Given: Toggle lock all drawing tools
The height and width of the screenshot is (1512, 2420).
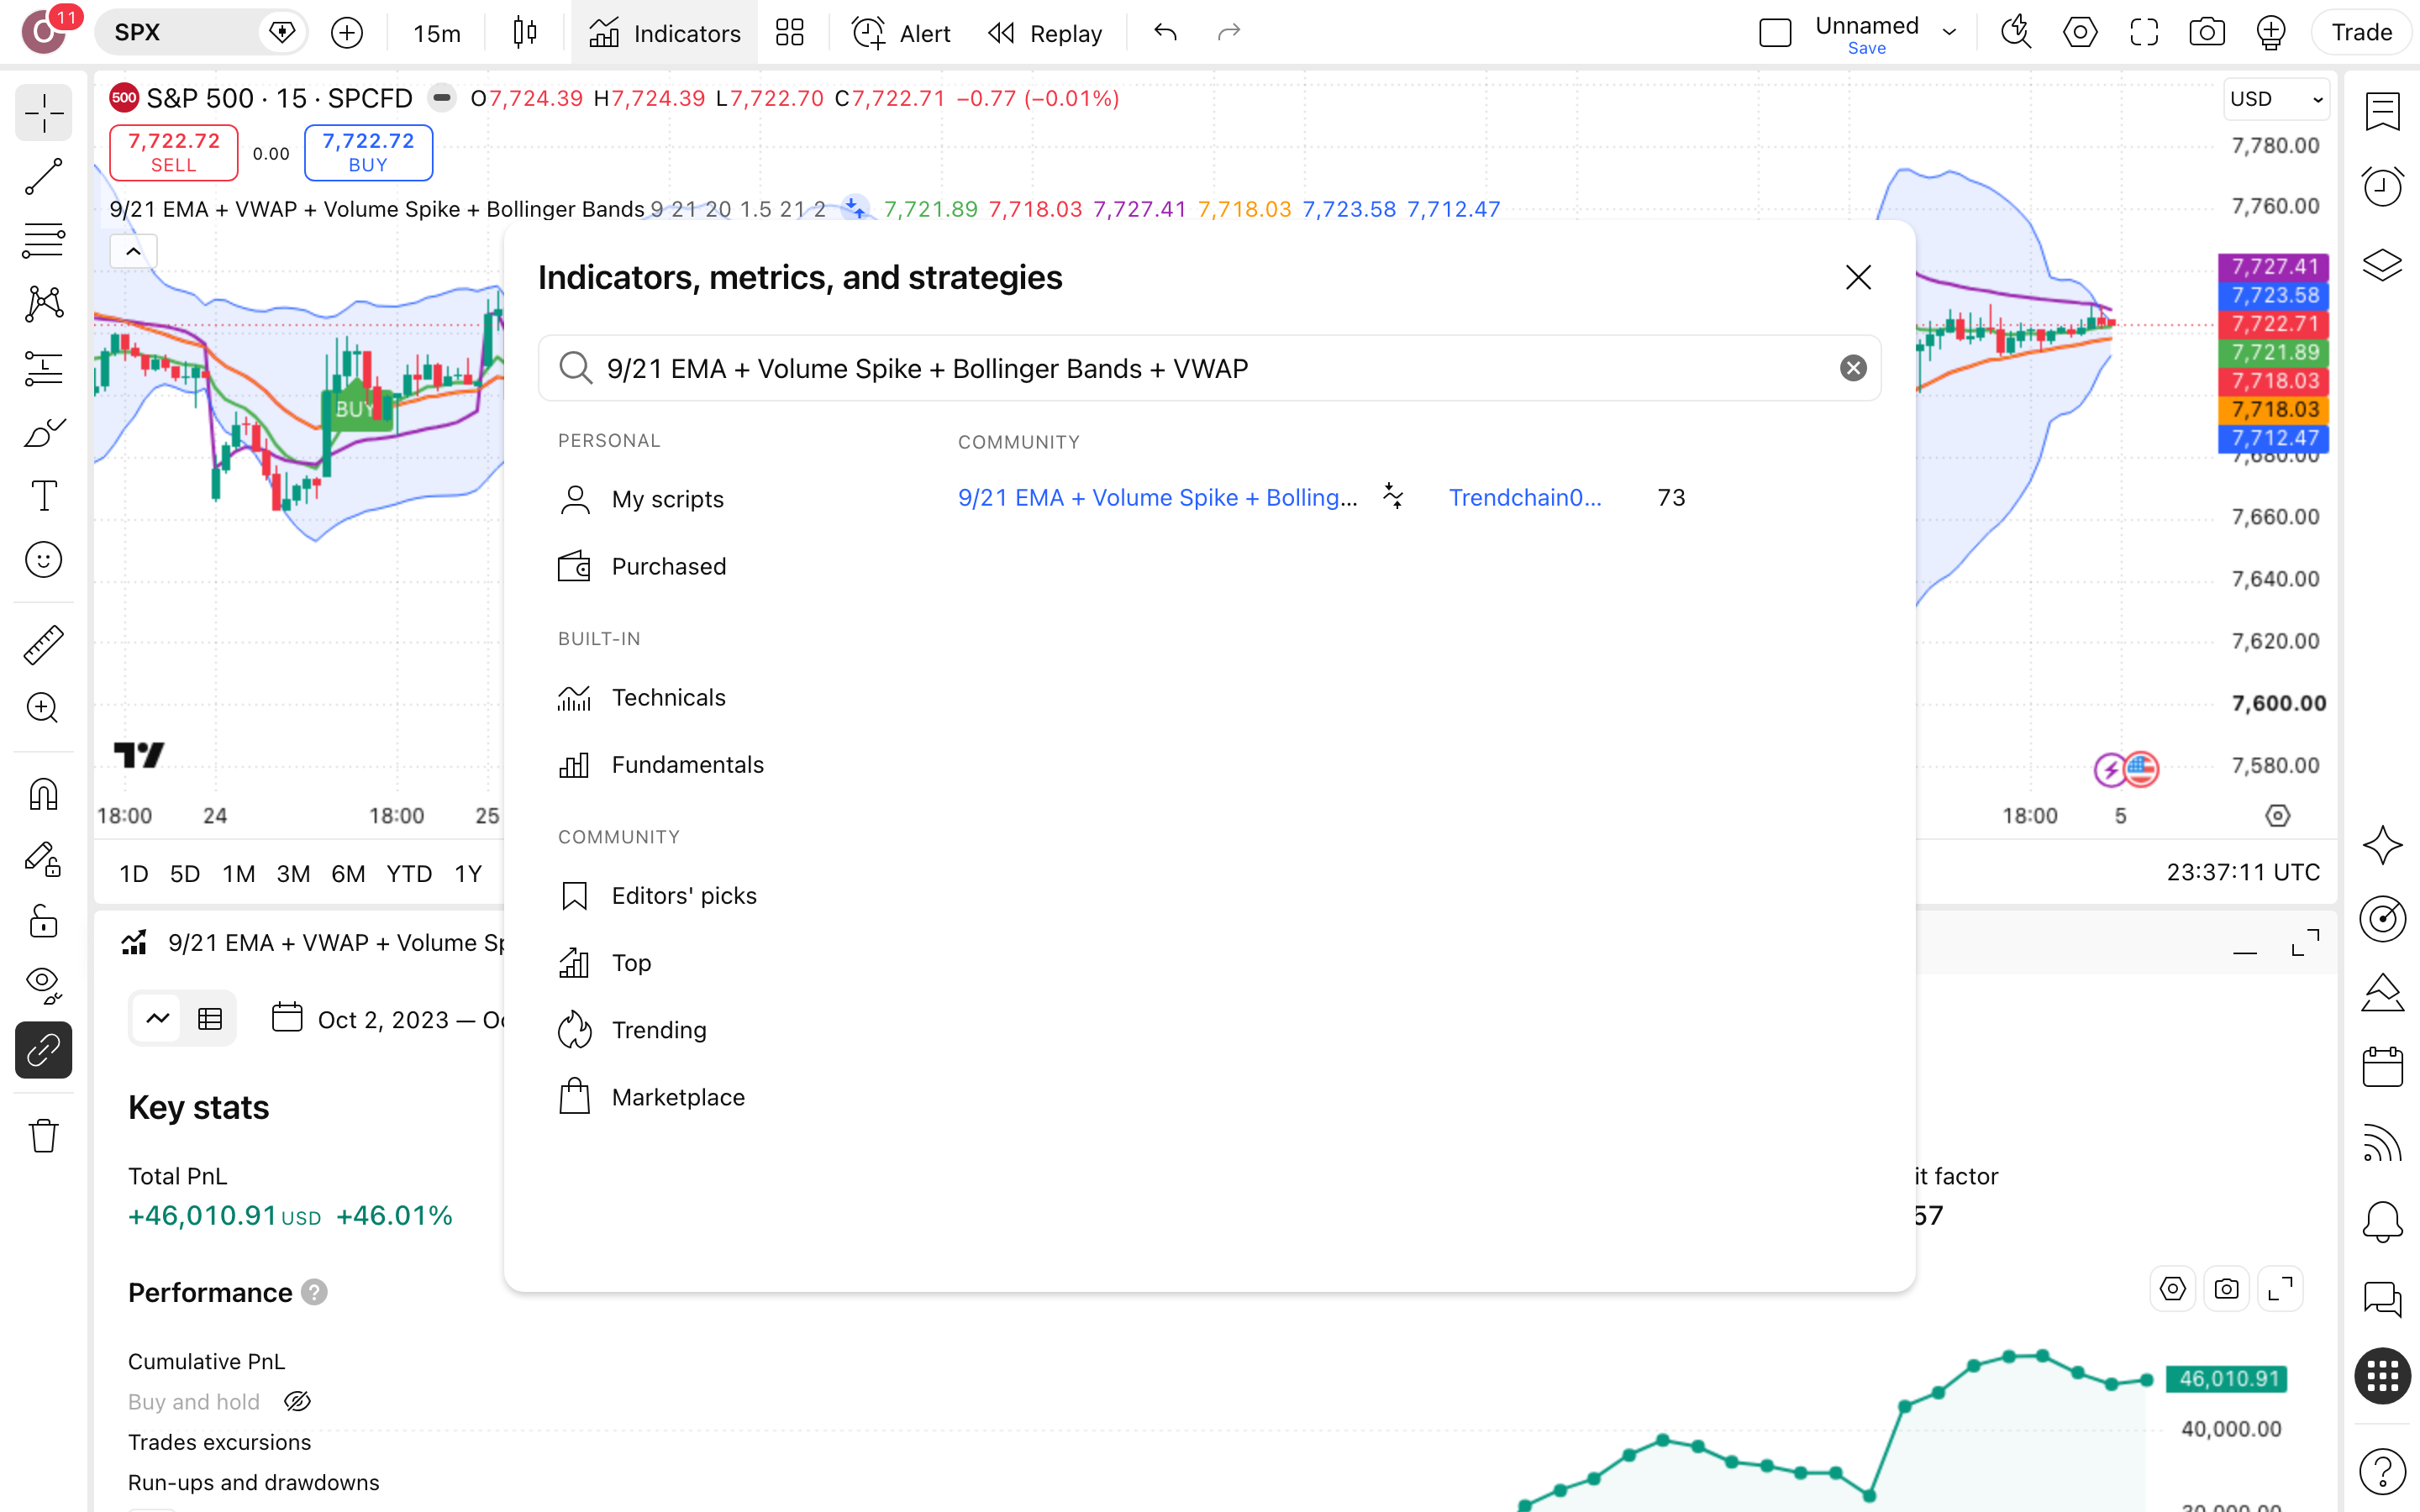Looking at the screenshot, I should click(x=43, y=922).
